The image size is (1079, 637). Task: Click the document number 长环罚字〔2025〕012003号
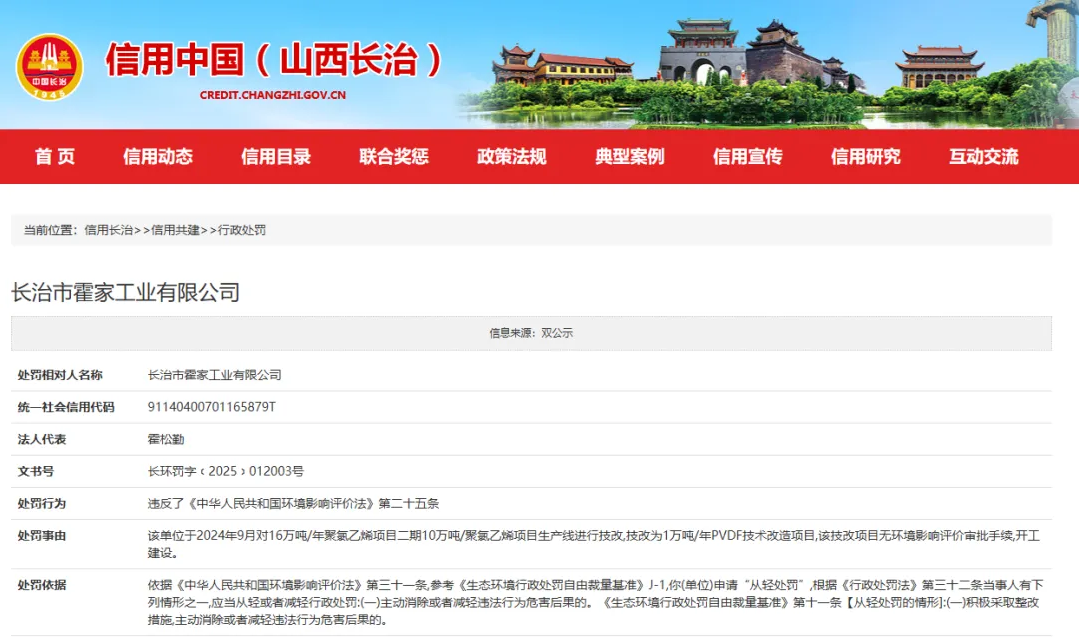point(226,471)
